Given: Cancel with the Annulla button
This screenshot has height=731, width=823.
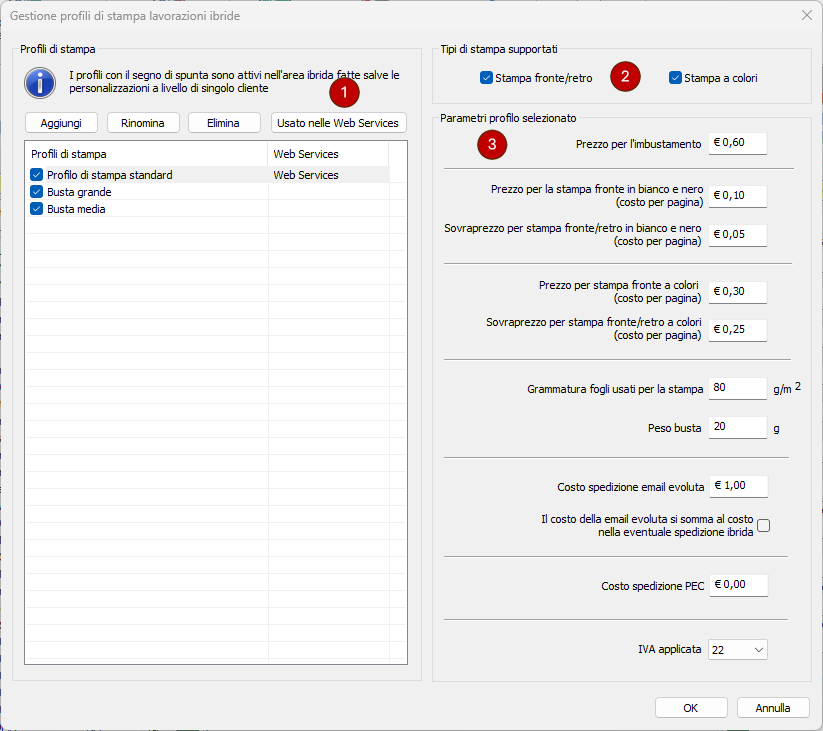Looking at the screenshot, I should coord(772,707).
